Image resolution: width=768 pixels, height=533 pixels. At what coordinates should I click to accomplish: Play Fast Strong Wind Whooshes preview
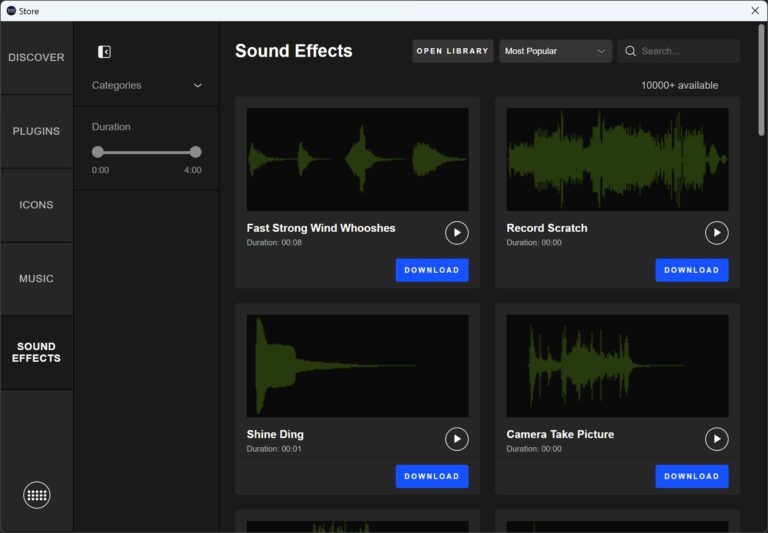(456, 233)
